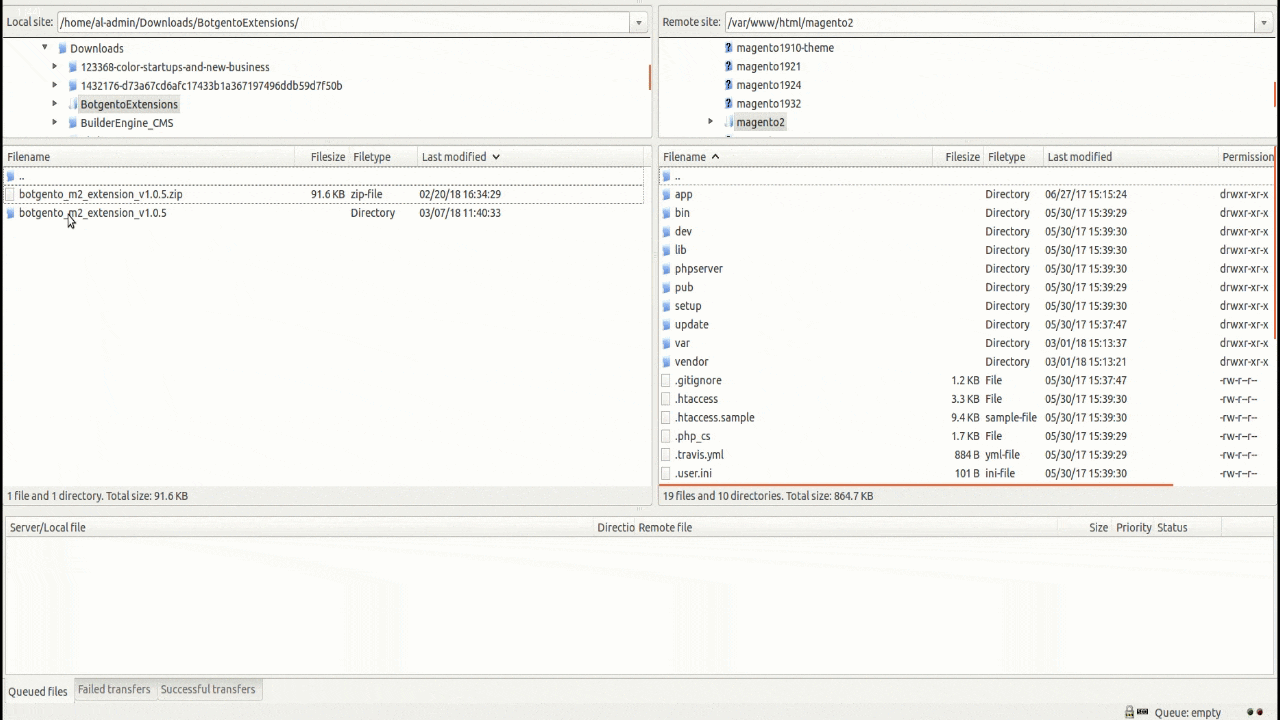Select the .gitignore file icon
The height and width of the screenshot is (720, 1280).
(666, 380)
